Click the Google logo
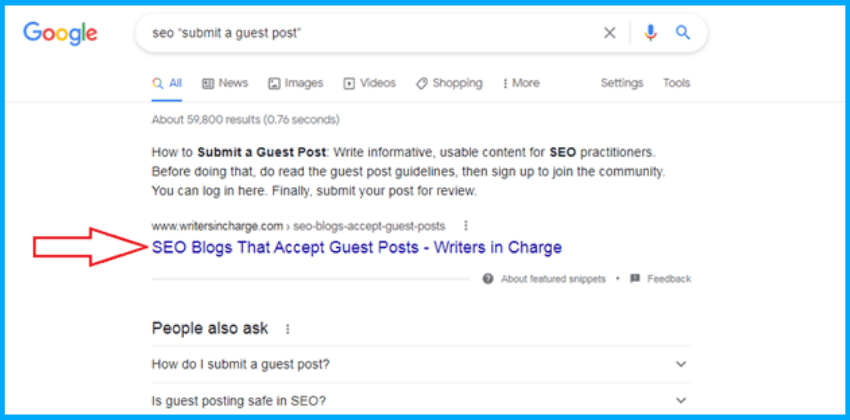850x420 pixels. [61, 33]
